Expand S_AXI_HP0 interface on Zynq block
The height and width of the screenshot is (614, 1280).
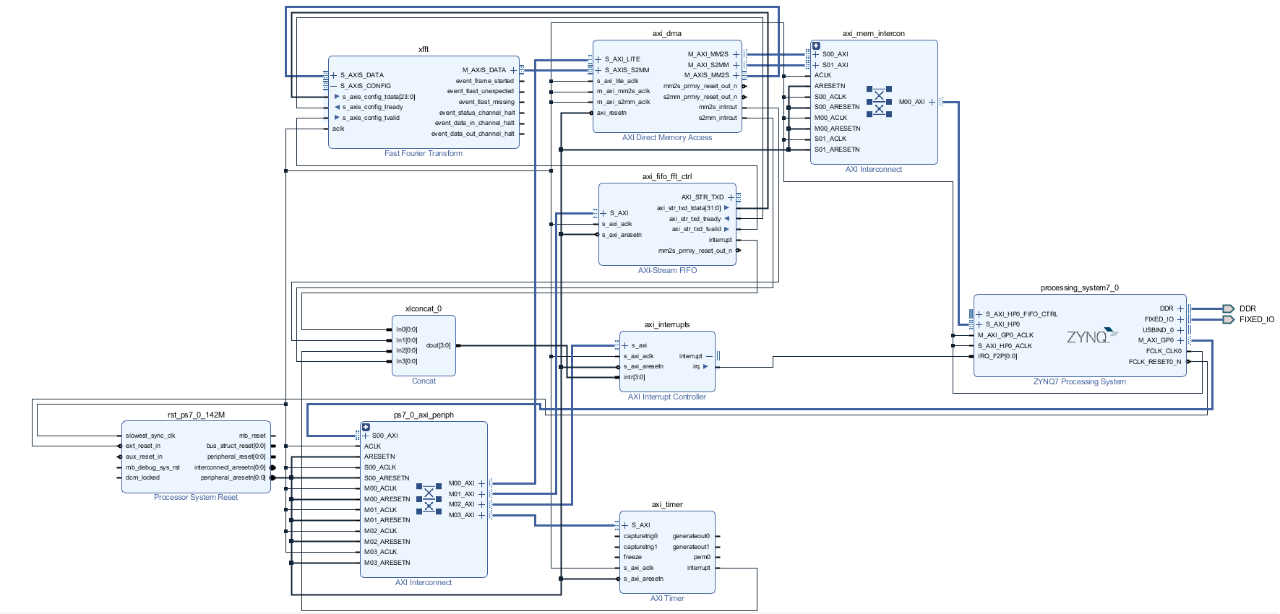click(x=980, y=324)
